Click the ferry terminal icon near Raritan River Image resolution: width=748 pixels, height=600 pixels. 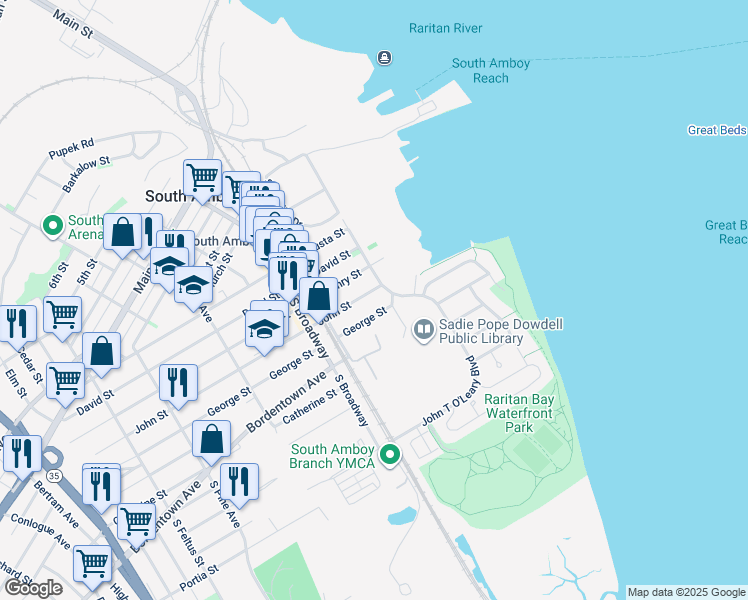(x=385, y=57)
